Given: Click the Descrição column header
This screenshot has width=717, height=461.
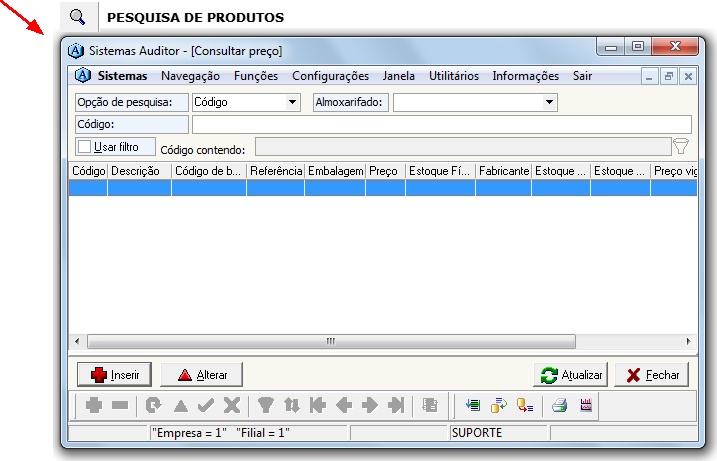Looking at the screenshot, I should pyautogui.click(x=139, y=171).
